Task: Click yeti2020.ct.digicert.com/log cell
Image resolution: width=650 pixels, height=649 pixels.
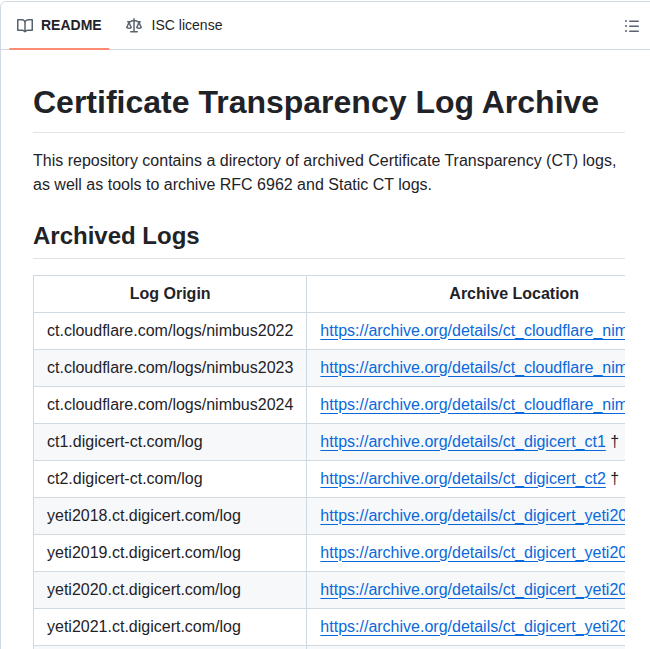Action: pyautogui.click(x=170, y=590)
